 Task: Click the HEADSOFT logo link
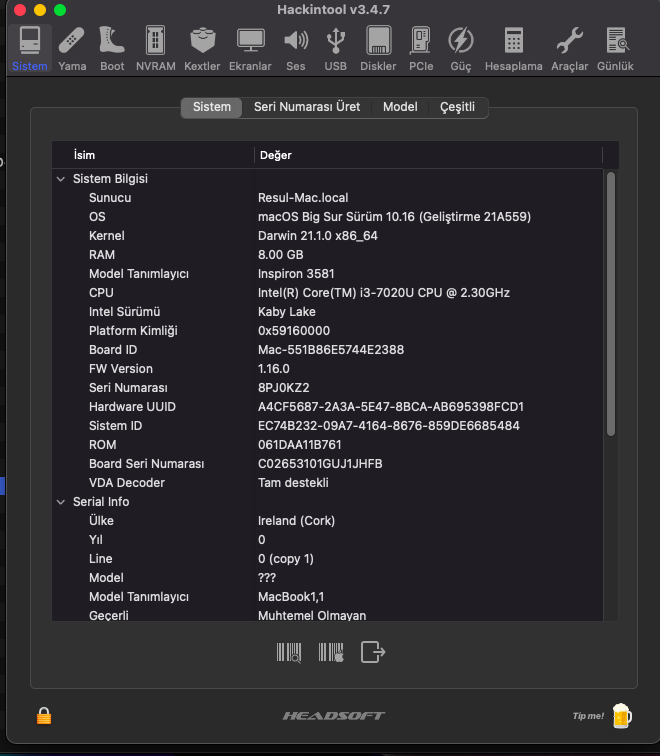(334, 716)
